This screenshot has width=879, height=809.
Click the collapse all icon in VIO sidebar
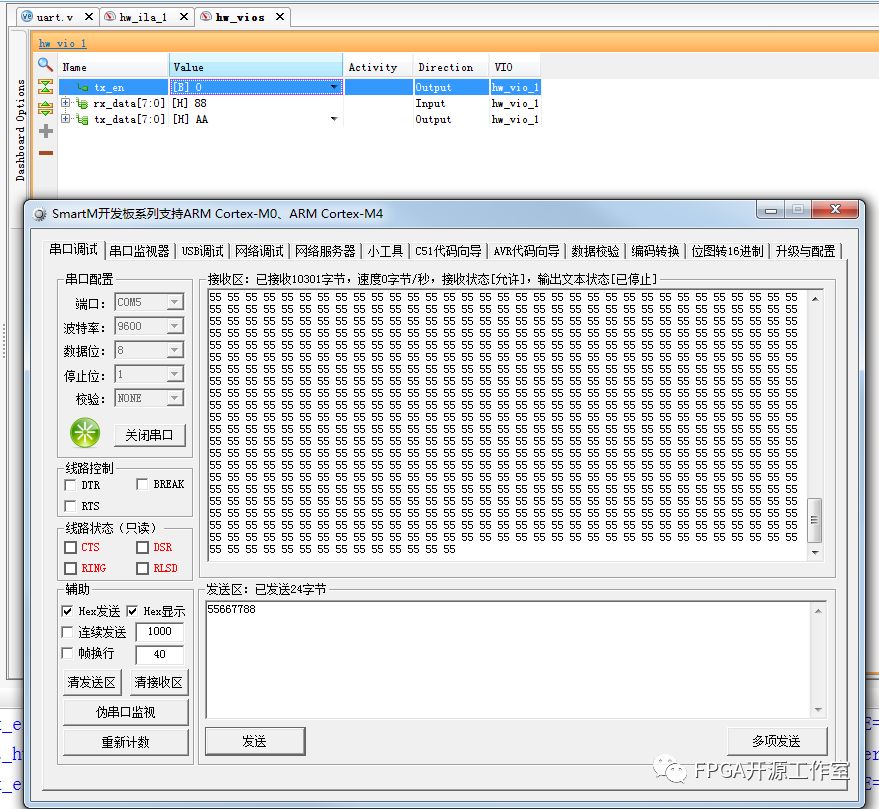tap(45, 87)
